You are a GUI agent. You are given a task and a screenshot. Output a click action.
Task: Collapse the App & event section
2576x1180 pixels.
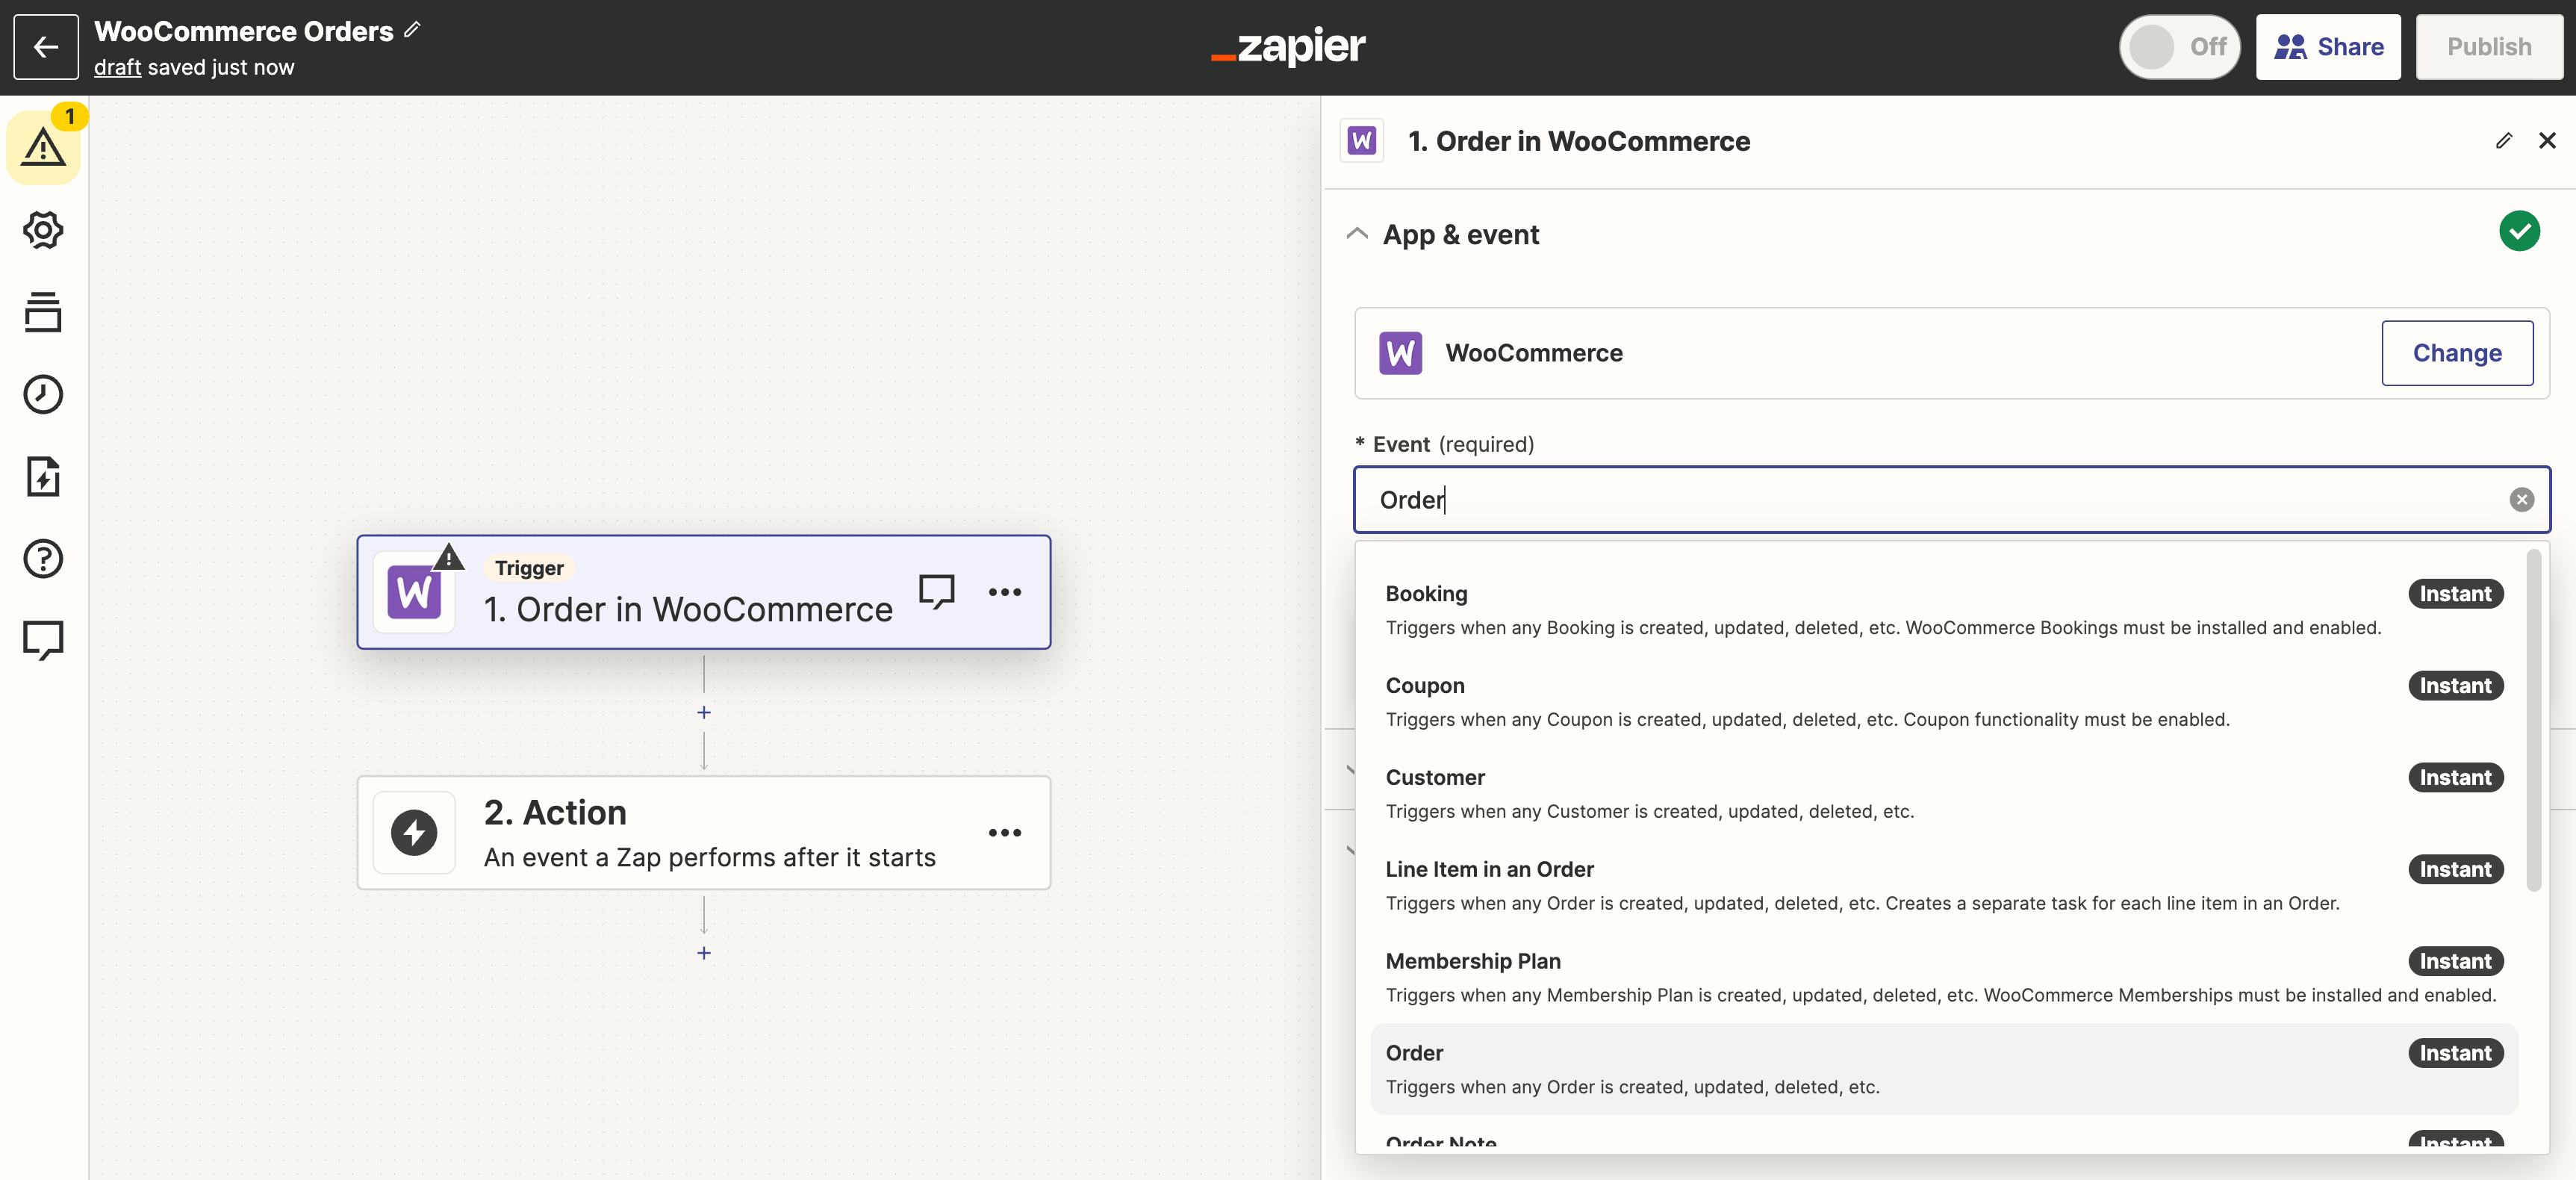tap(1356, 234)
